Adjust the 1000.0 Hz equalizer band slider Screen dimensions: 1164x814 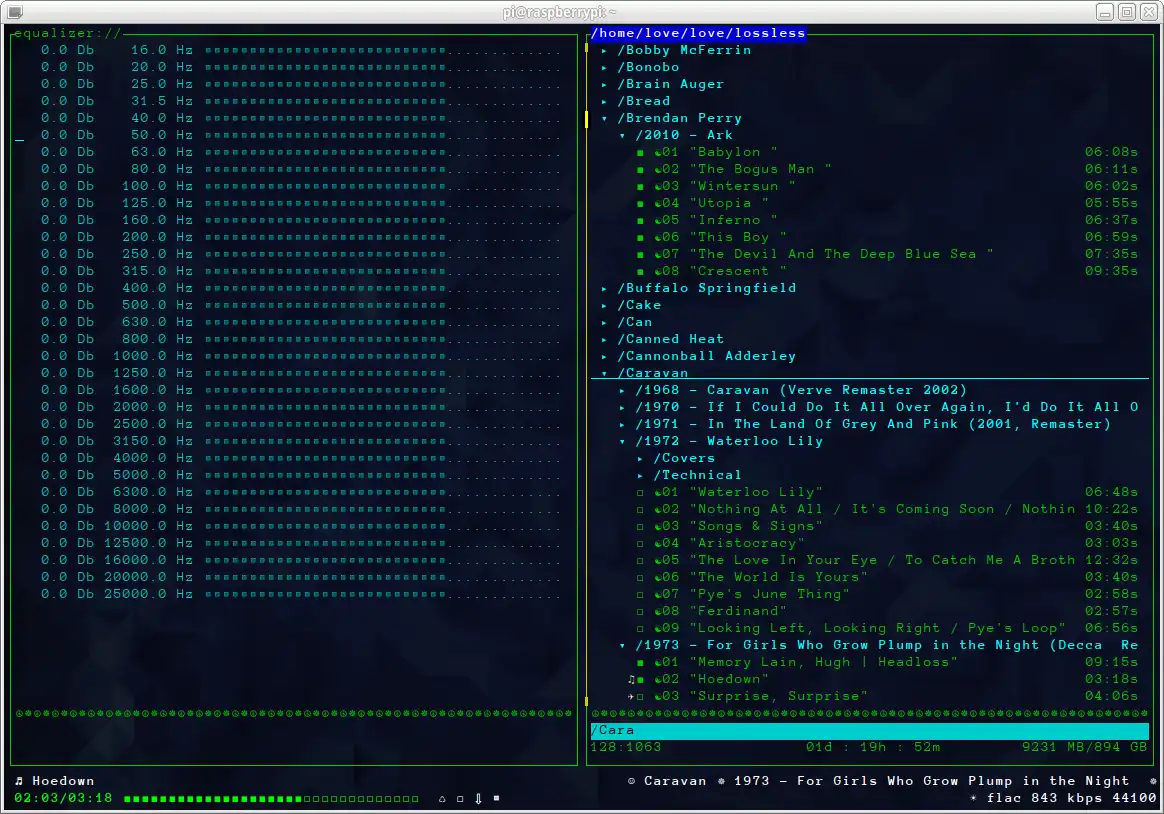coord(382,356)
